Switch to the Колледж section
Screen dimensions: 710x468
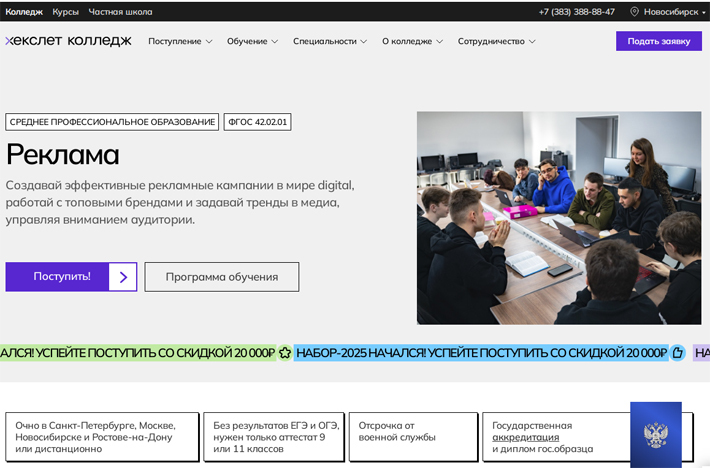click(x=24, y=12)
